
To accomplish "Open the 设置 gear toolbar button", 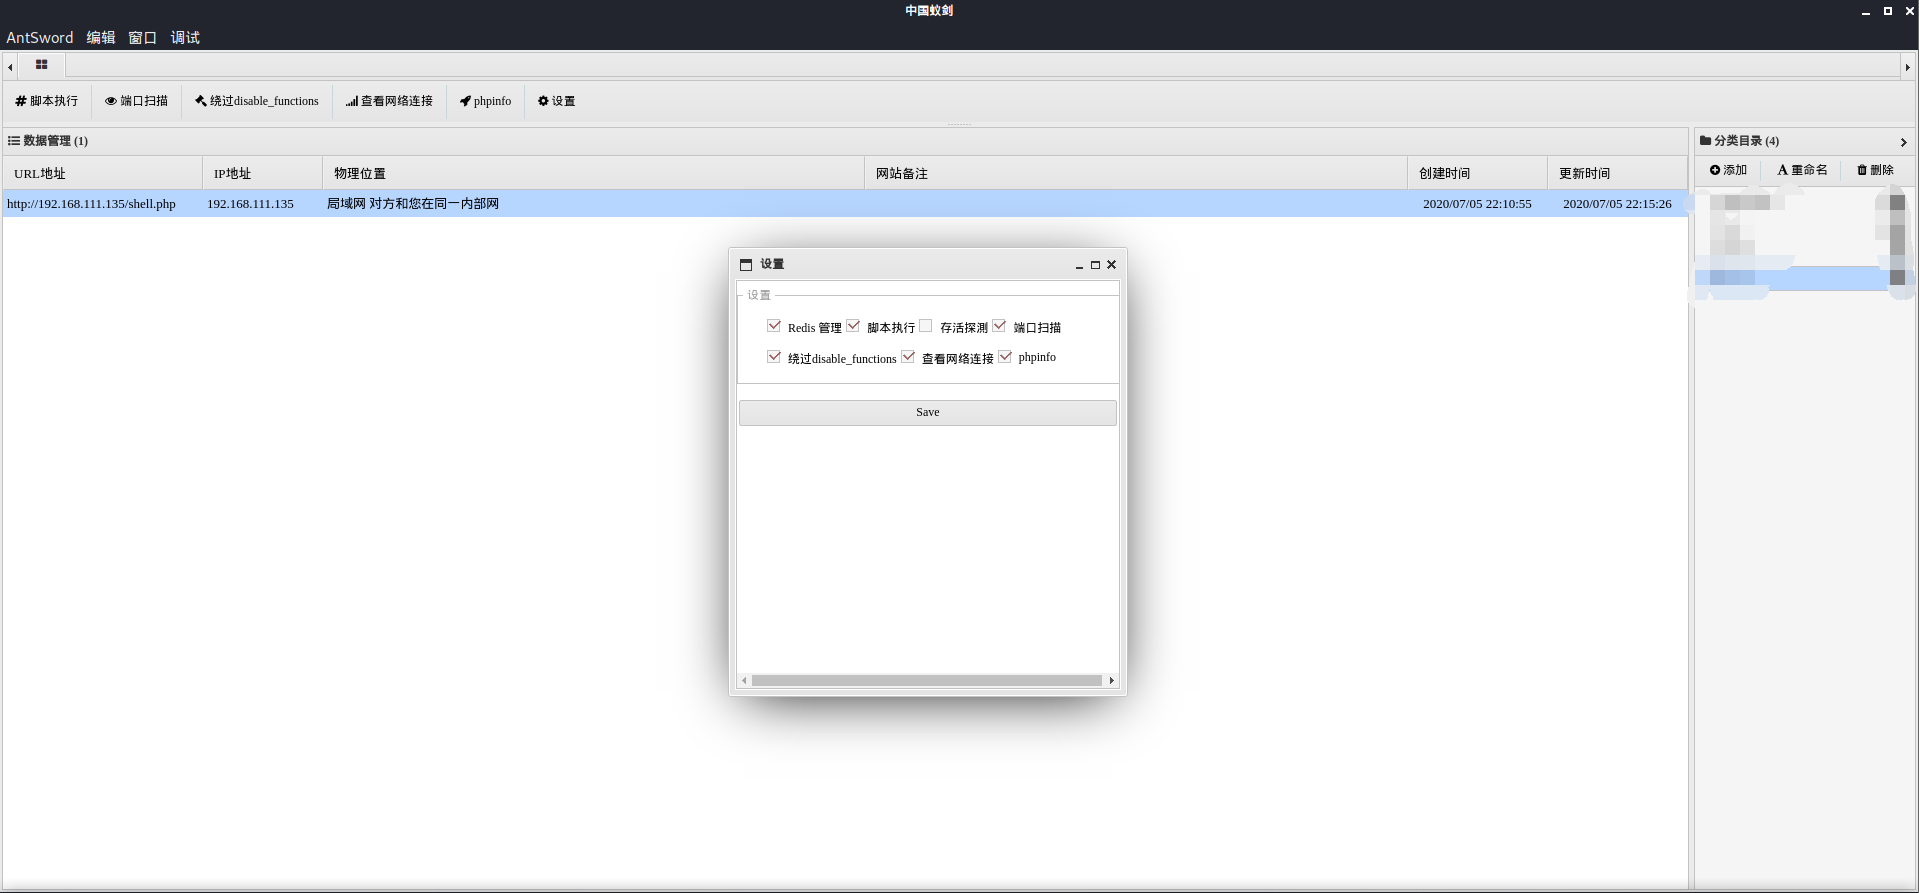I will tap(556, 101).
